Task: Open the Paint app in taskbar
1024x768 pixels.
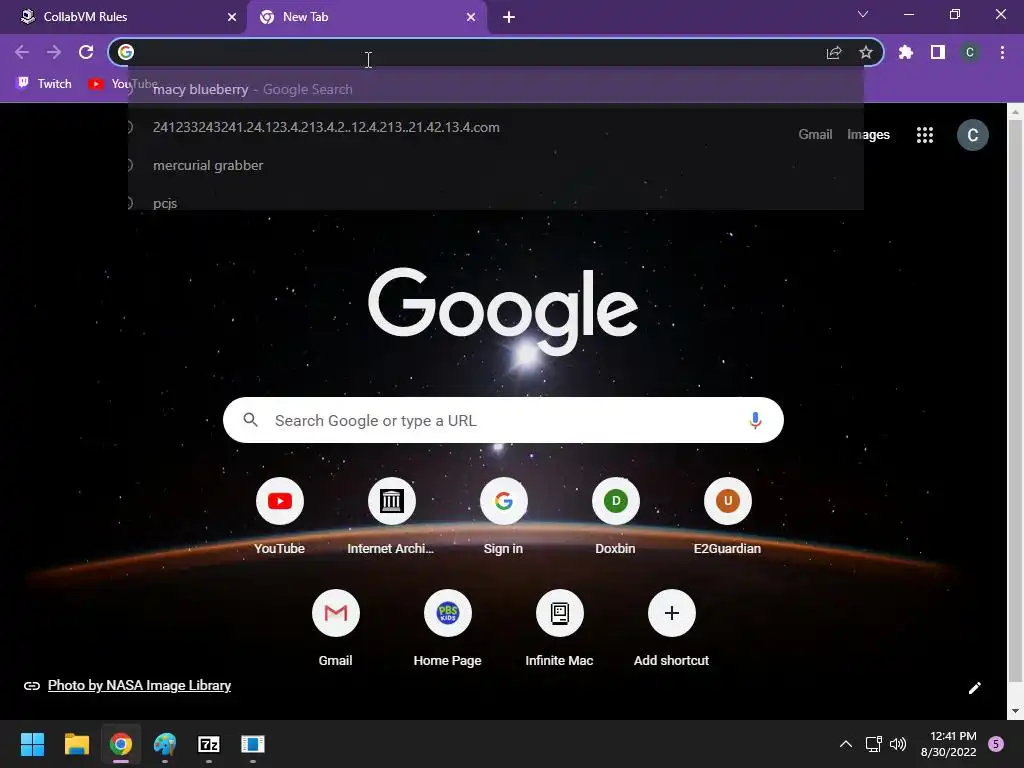Action: (165, 744)
